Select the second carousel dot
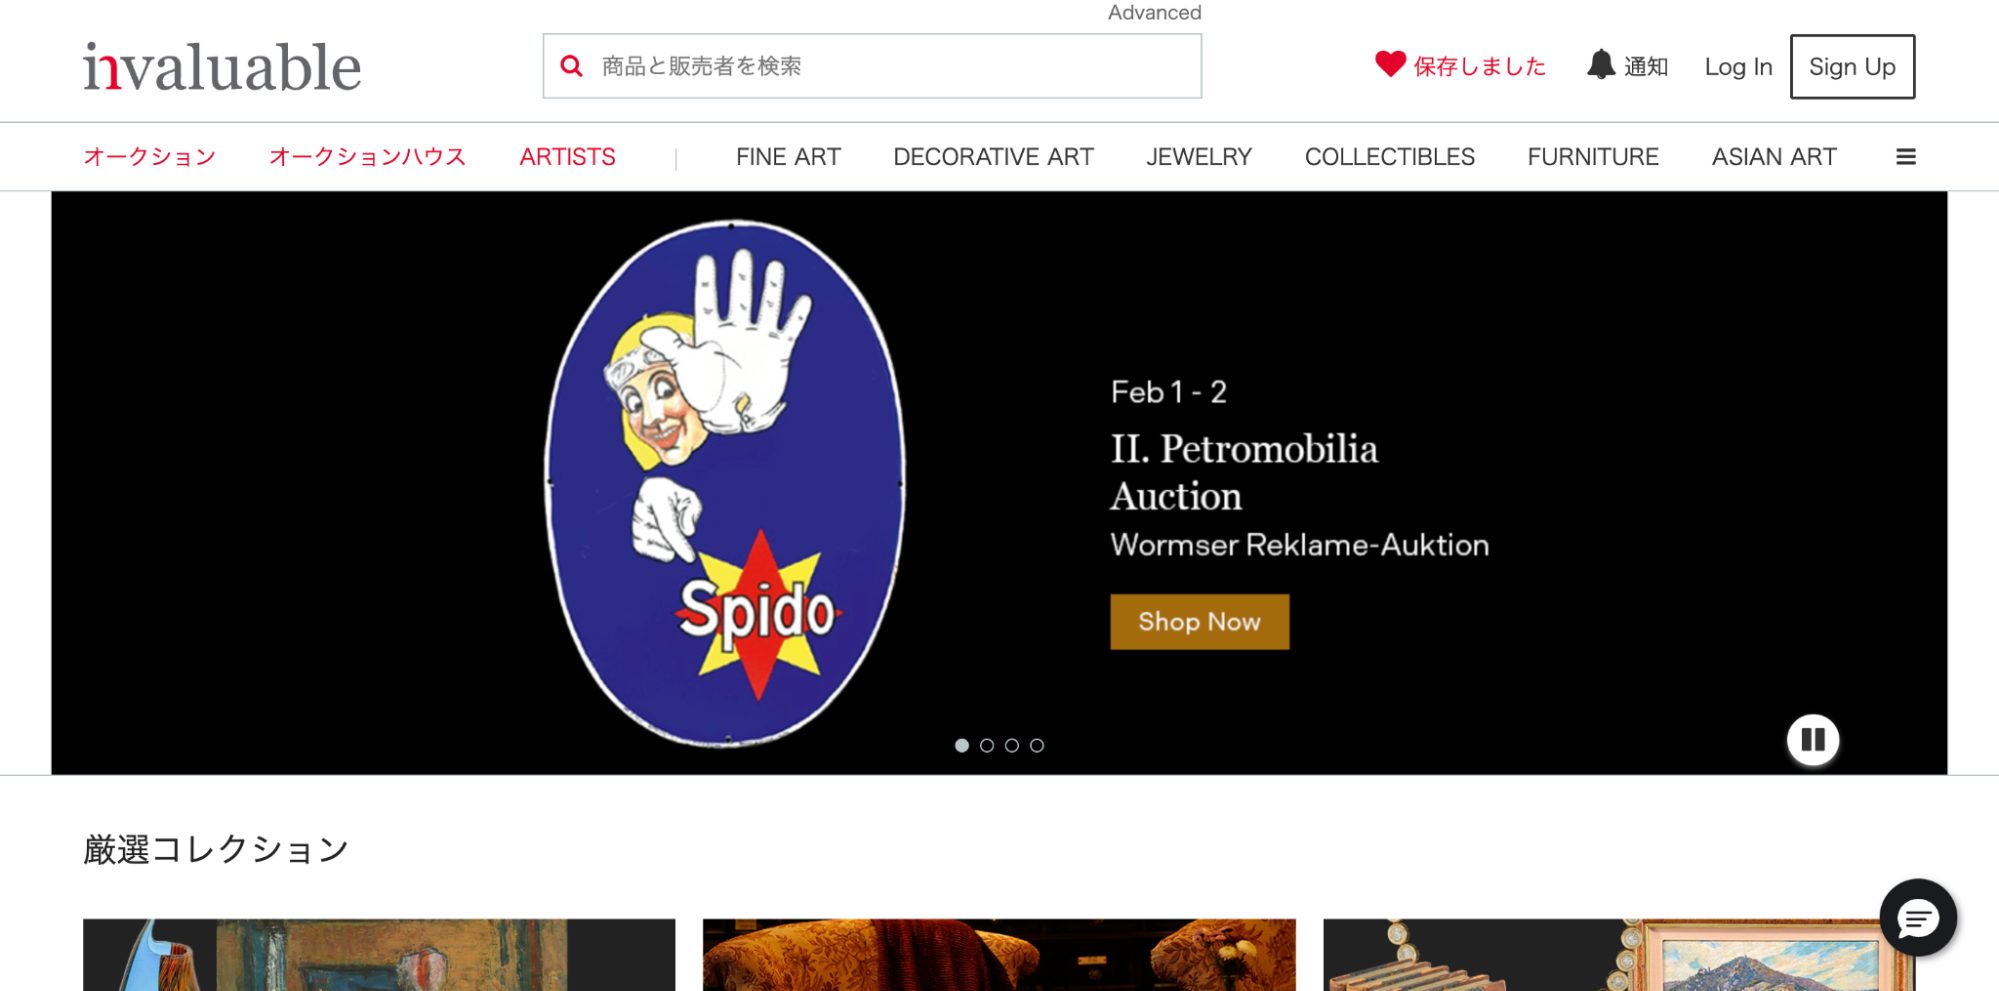This screenshot has height=991, width=1999. click(987, 745)
